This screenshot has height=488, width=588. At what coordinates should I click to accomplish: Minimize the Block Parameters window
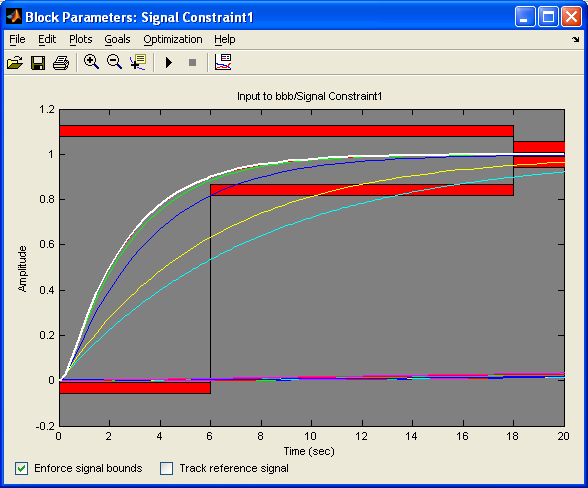click(525, 17)
